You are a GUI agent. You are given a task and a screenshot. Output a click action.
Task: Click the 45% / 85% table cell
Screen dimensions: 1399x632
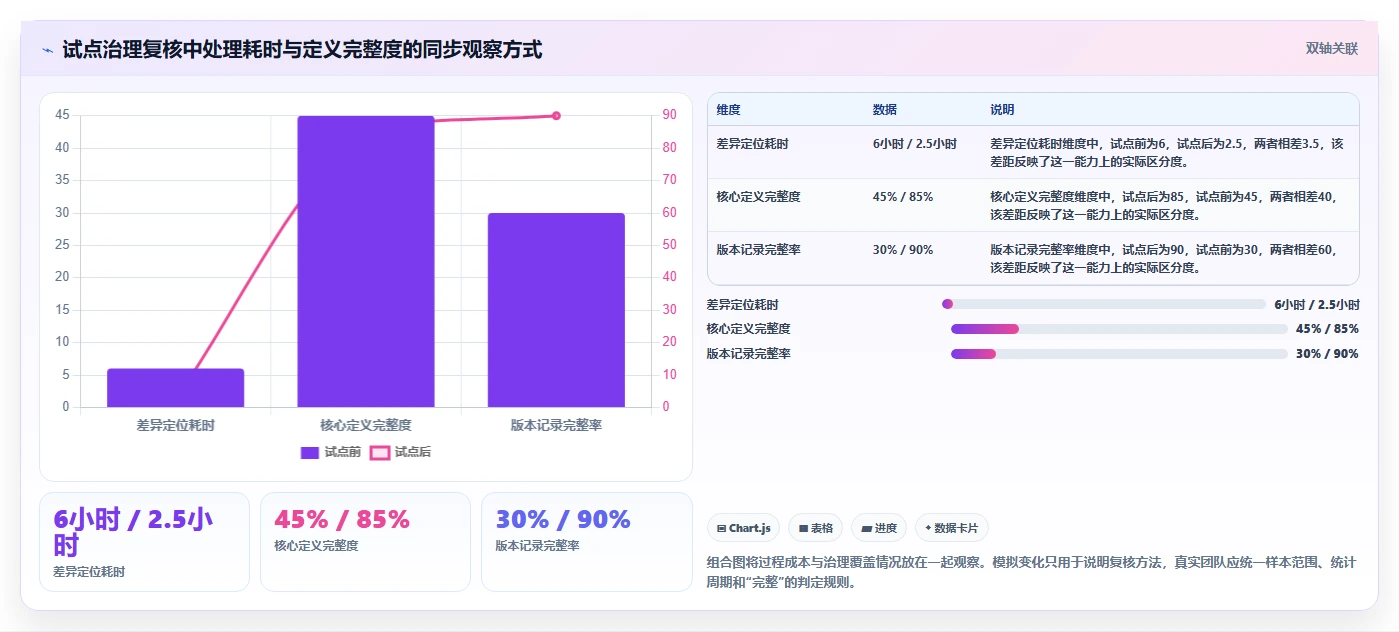(903, 197)
